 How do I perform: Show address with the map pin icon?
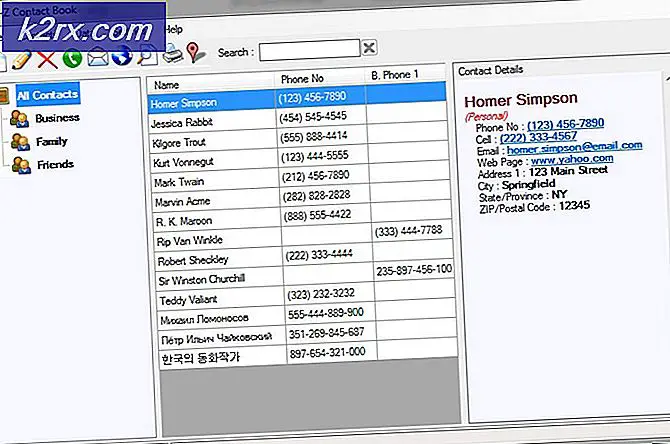(195, 53)
